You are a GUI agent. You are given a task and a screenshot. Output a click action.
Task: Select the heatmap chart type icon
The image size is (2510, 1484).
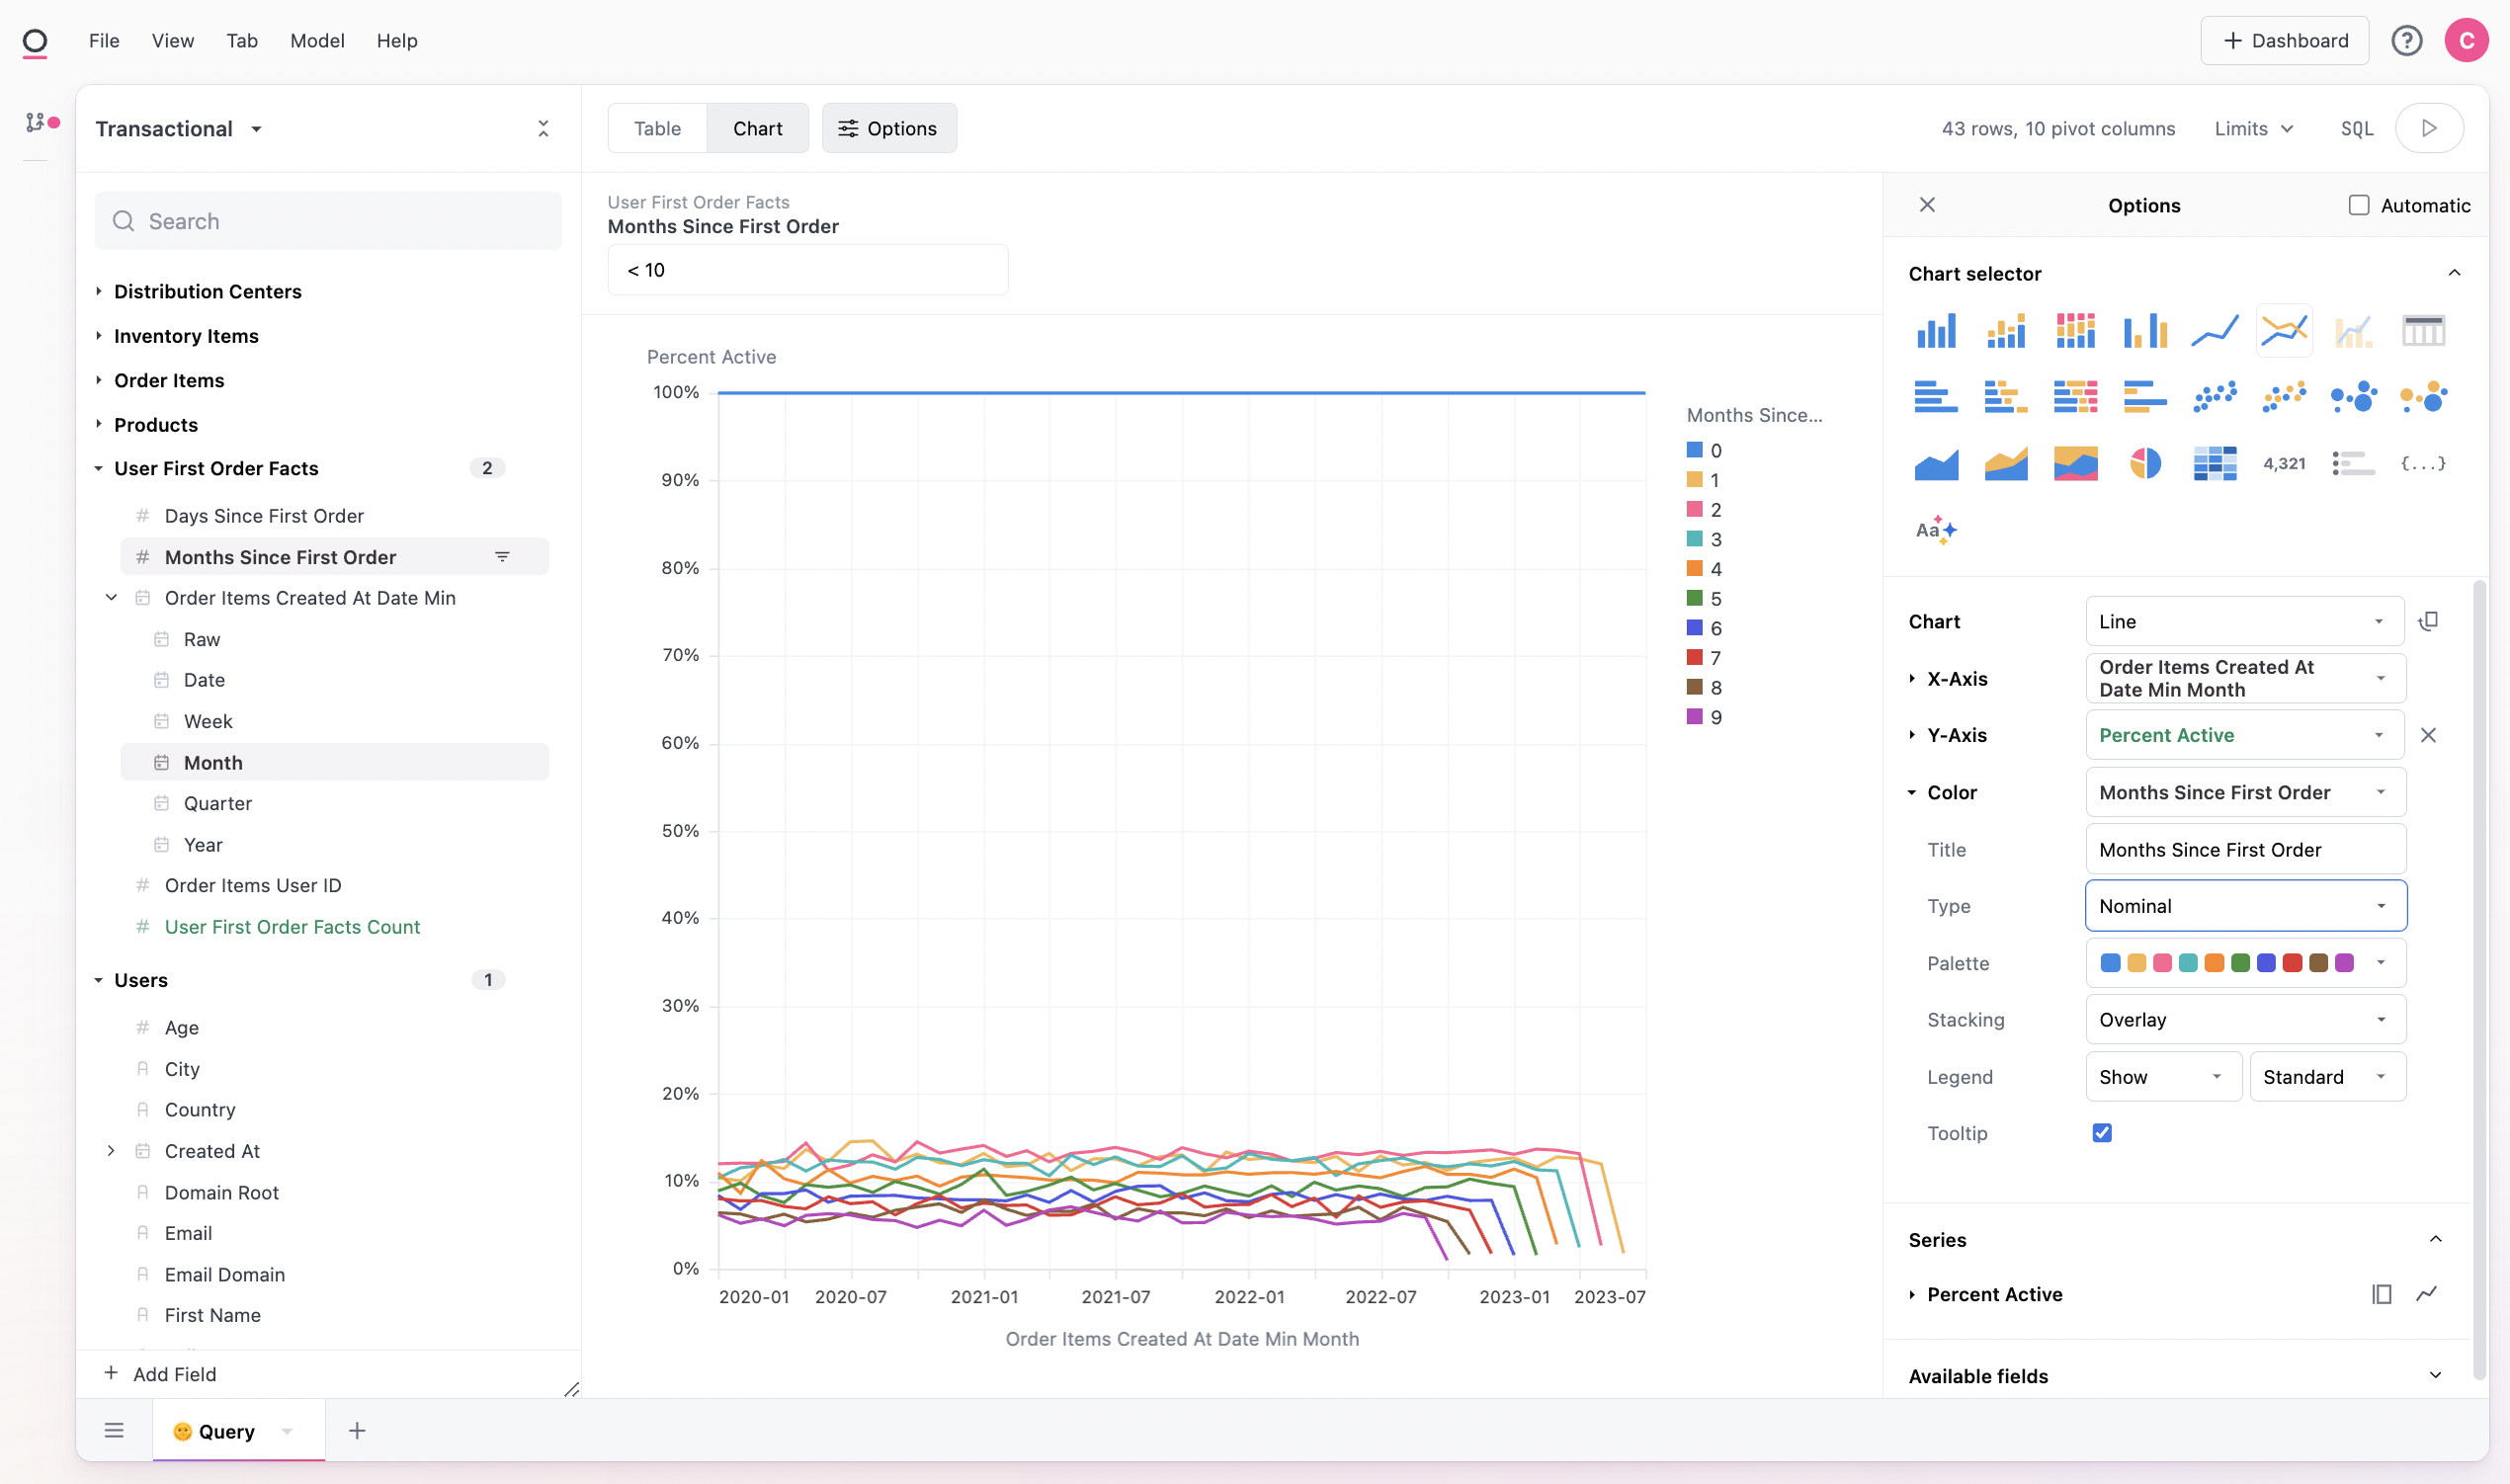[x=2214, y=463]
